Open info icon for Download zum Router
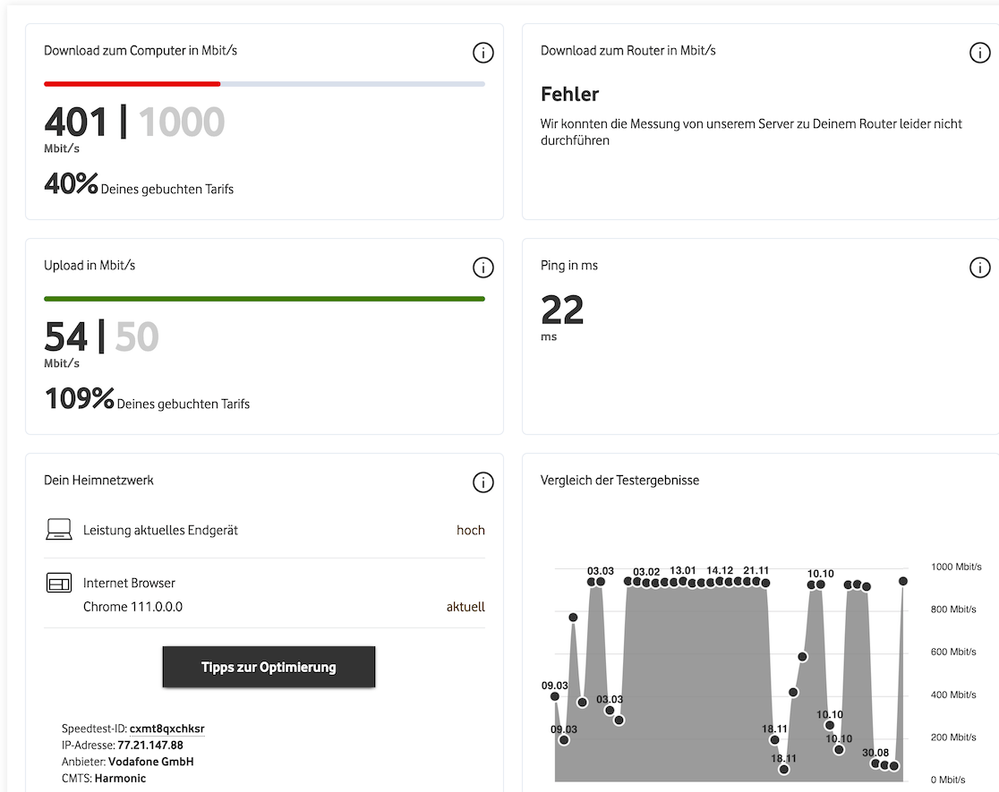999x792 pixels. 980,53
